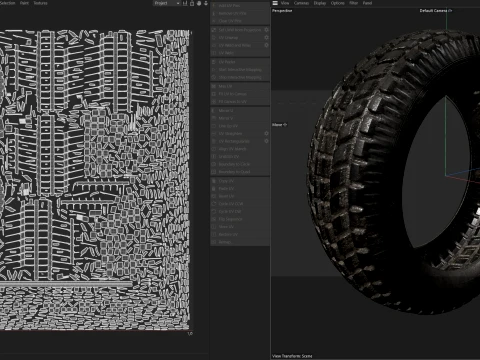480x360 pixels.
Task: Apply Cycle UV CW
Action: click(x=240, y=211)
